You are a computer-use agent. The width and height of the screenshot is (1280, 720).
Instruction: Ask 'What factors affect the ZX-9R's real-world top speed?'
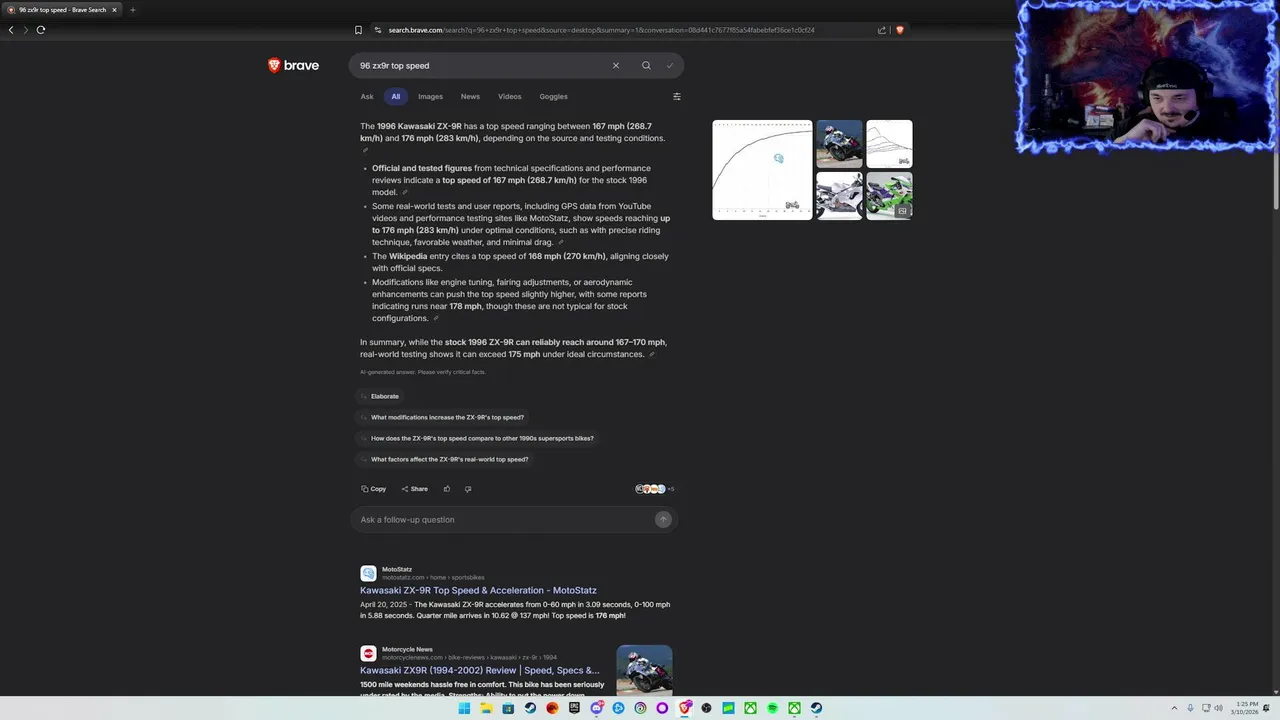pyautogui.click(x=444, y=459)
